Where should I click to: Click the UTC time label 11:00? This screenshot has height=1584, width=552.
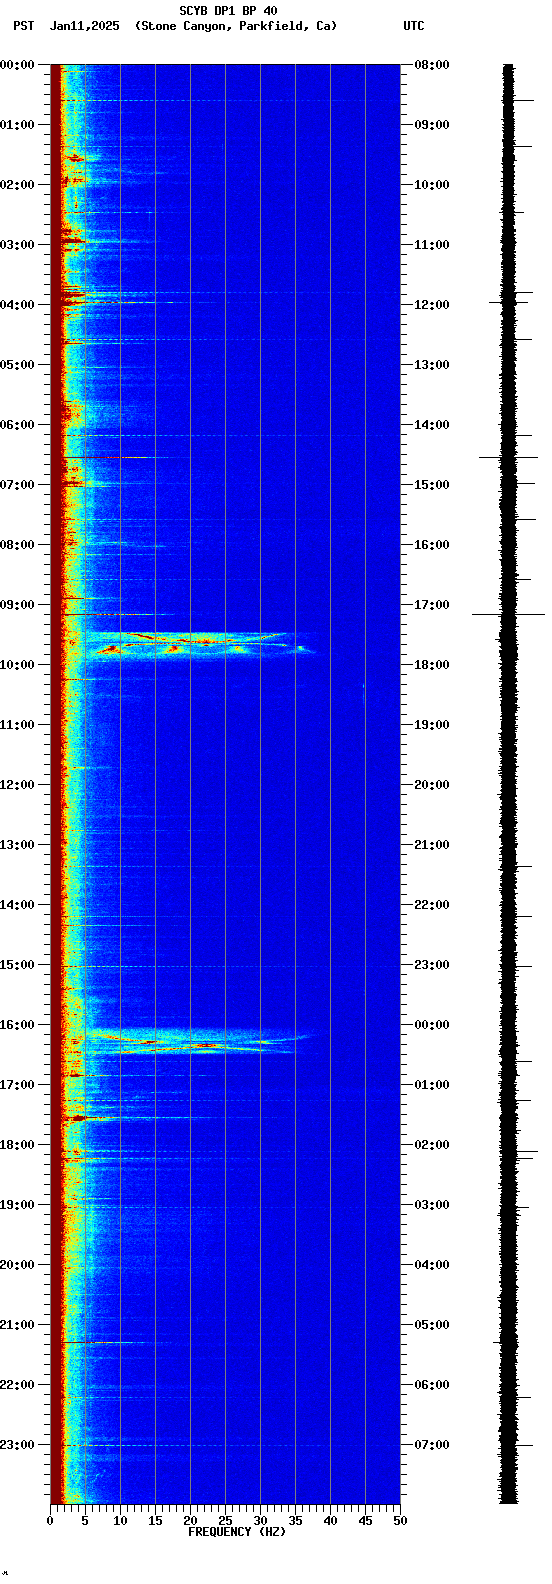tap(432, 245)
